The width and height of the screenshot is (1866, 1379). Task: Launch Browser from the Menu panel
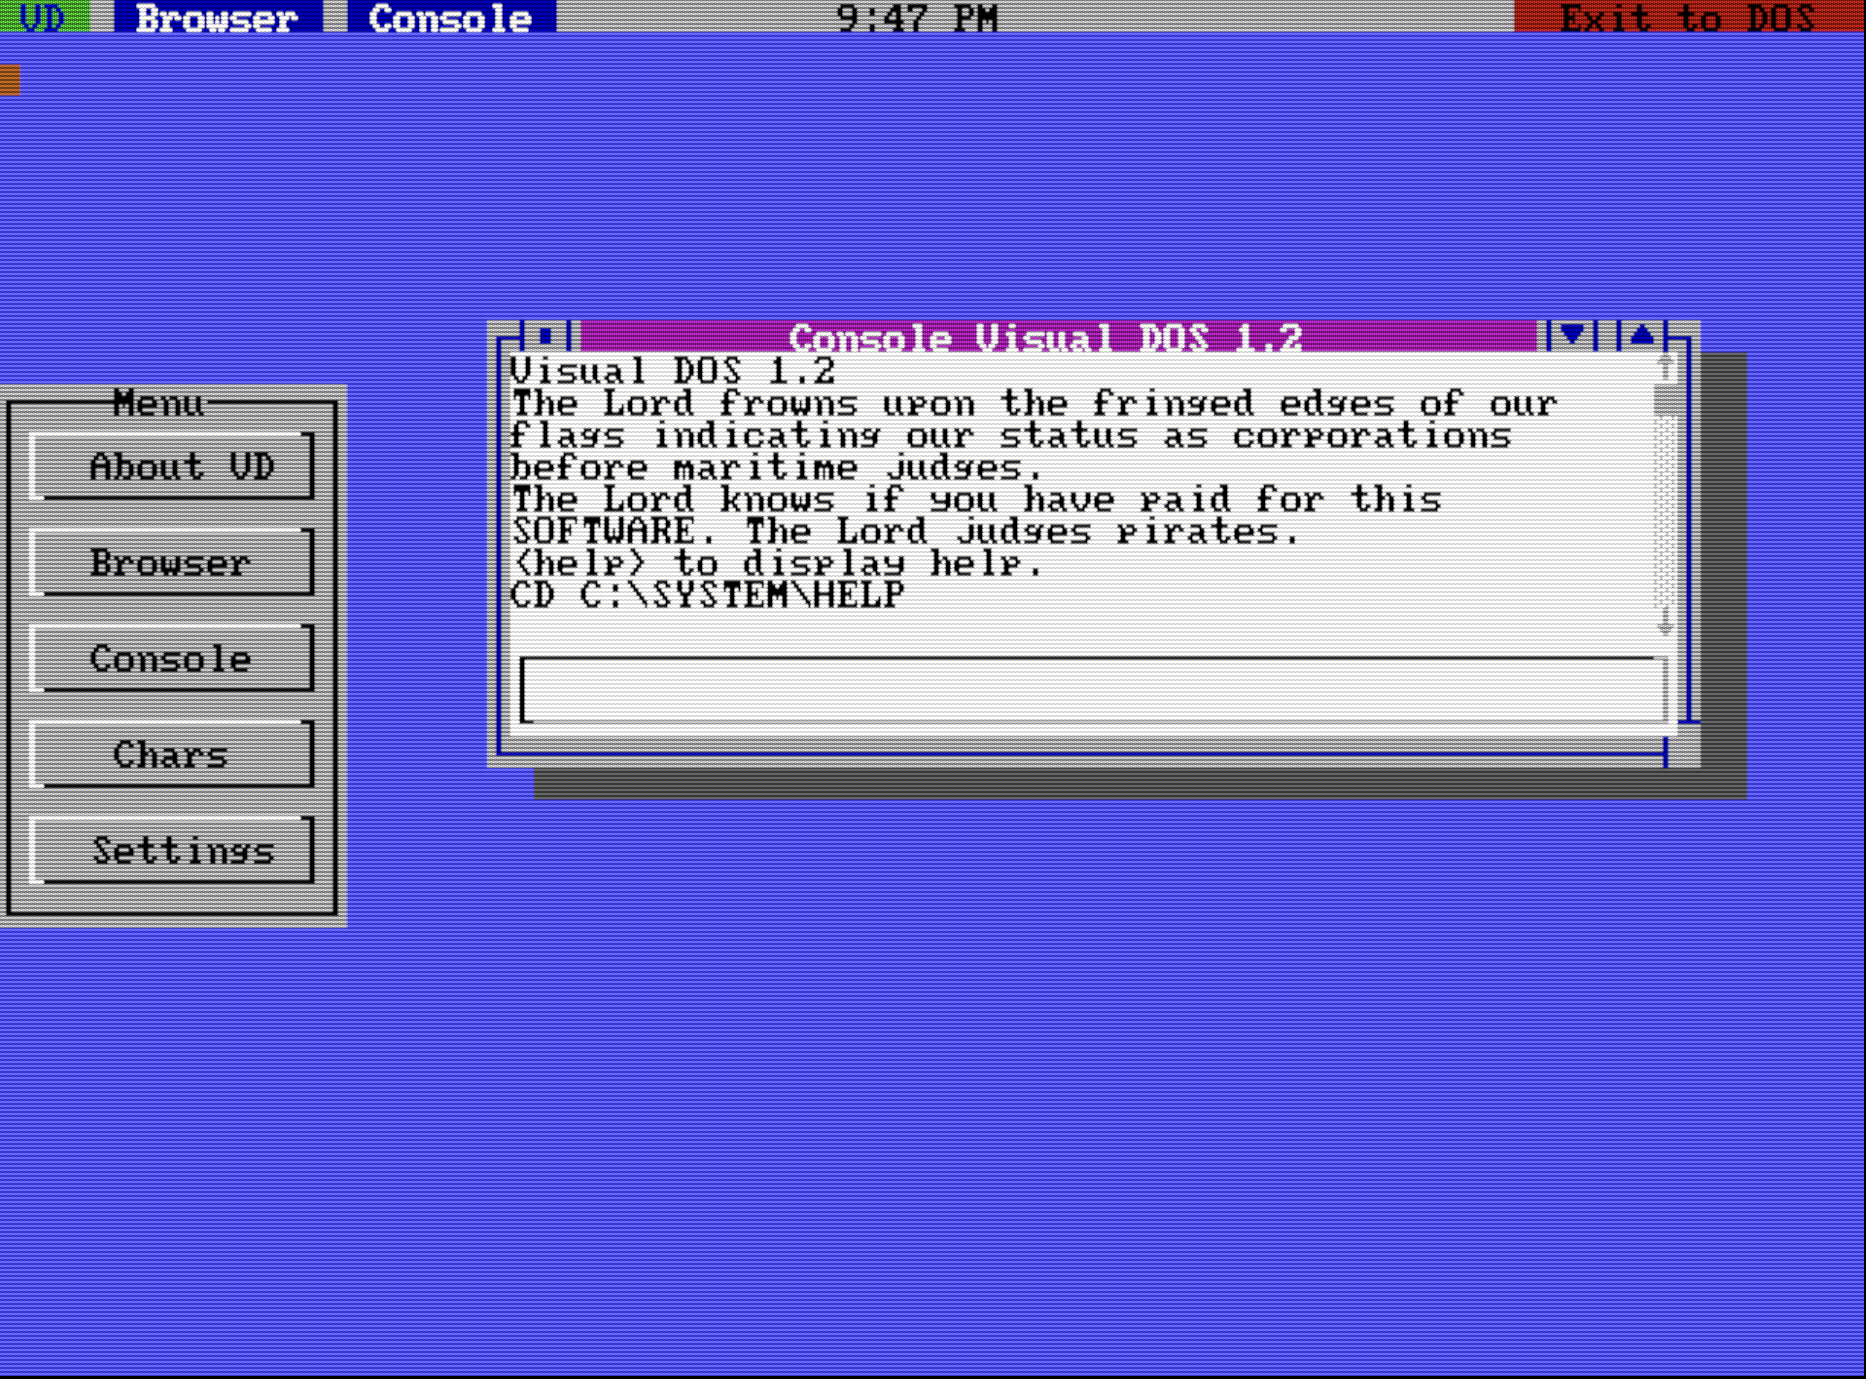(172, 562)
